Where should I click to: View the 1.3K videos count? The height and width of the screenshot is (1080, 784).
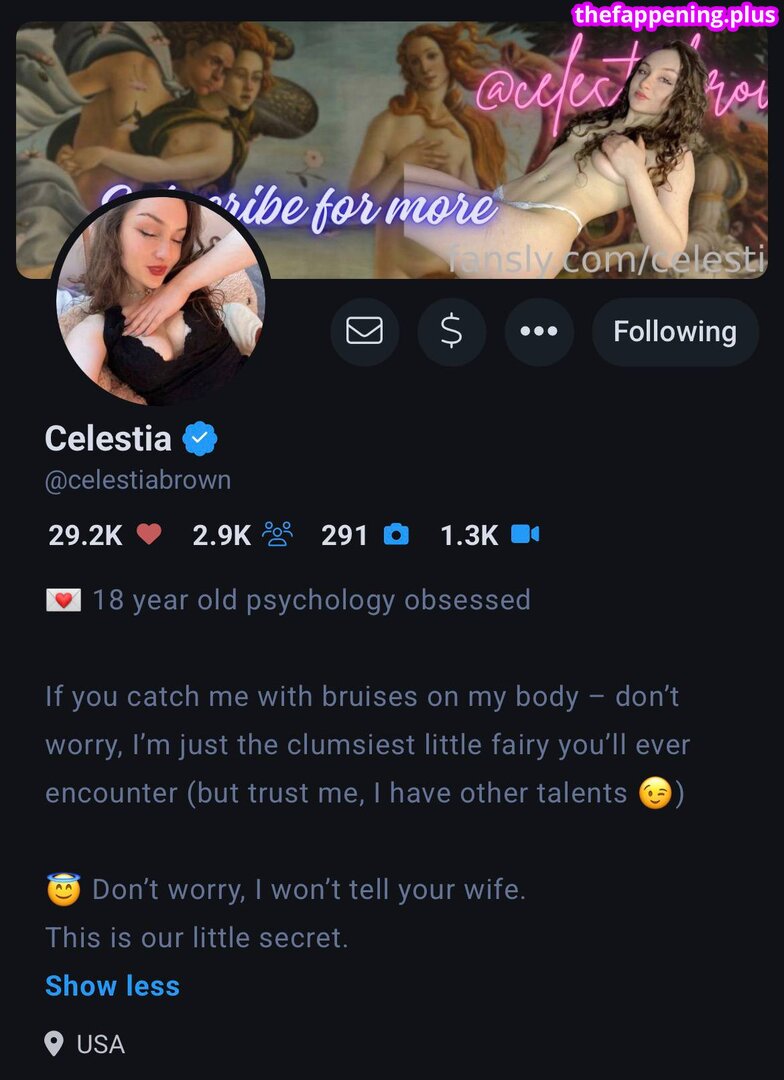point(469,535)
